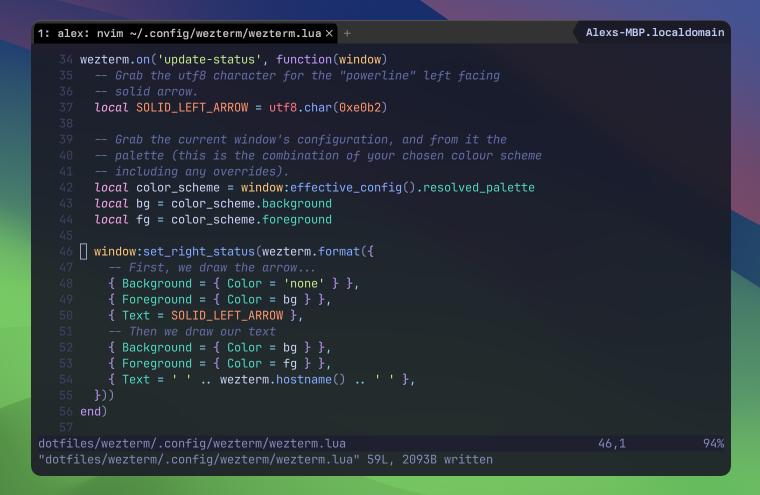Click 94% scroll percentage
The width and height of the screenshot is (760, 495).
coord(713,444)
